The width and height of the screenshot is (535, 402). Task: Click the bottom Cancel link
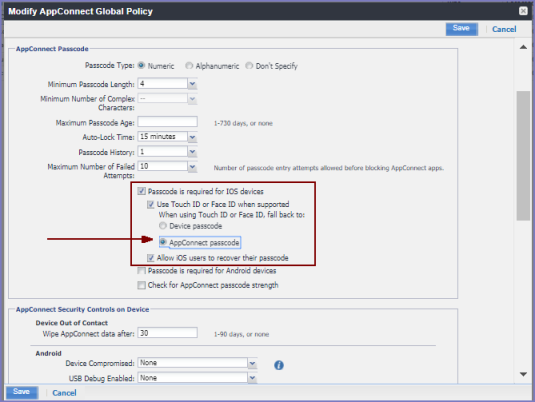pos(64,393)
